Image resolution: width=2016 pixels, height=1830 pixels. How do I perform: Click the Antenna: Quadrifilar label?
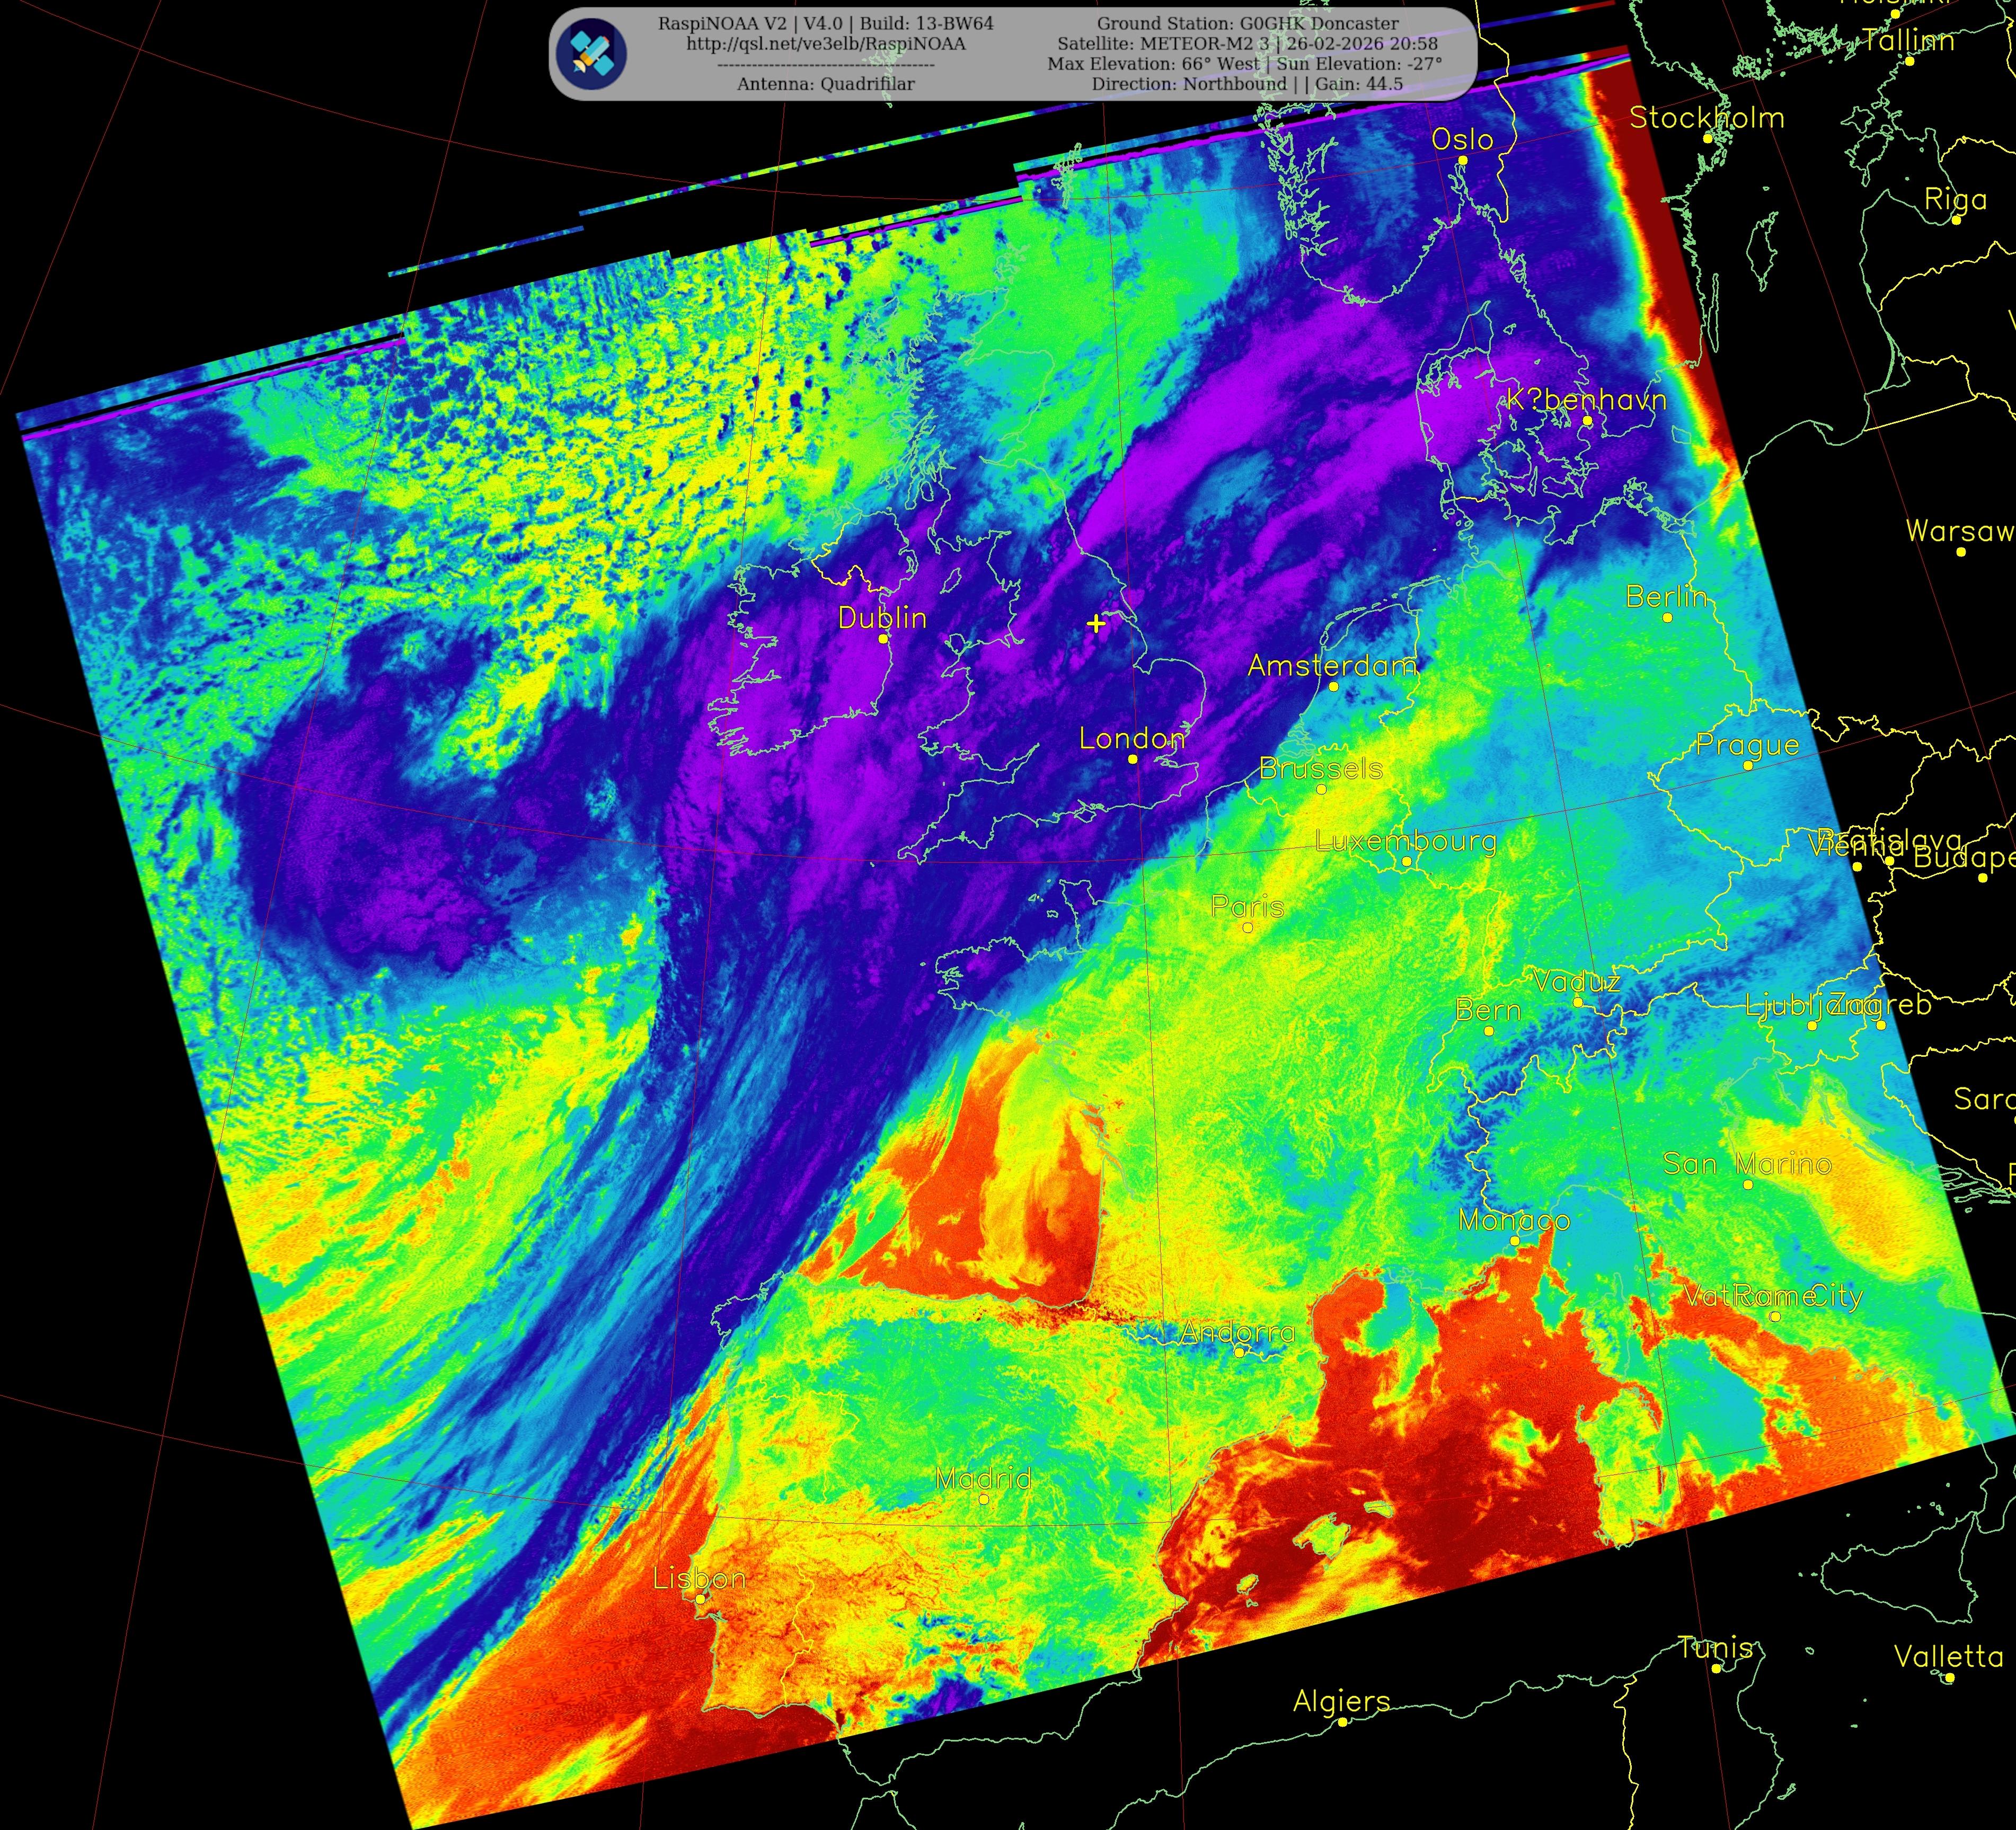tap(826, 84)
